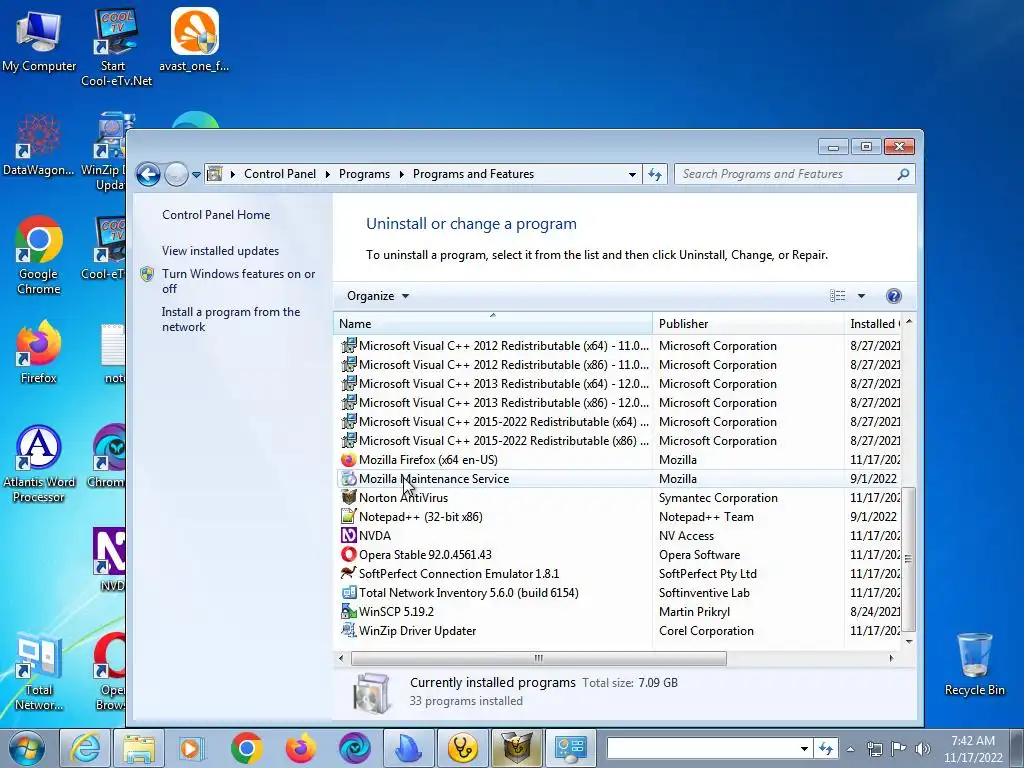Click the horizontal scrollbar thumb
The width and height of the screenshot is (1024, 768).
tap(538, 658)
